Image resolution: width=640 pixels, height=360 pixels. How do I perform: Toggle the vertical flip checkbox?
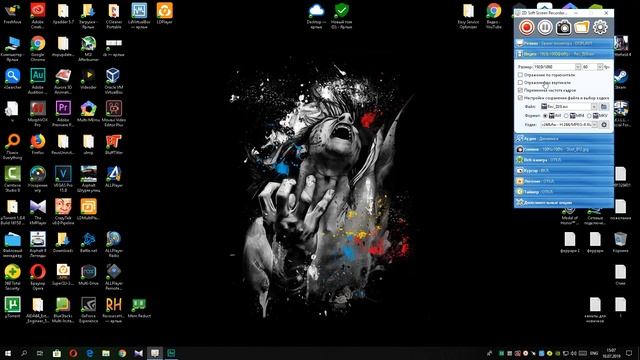pyautogui.click(x=520, y=82)
